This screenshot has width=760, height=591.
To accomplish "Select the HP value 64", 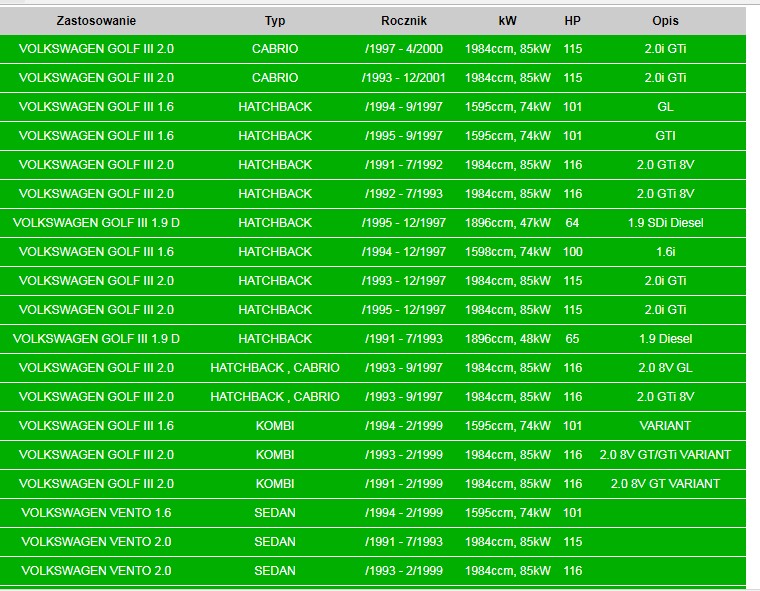I will point(572,223).
